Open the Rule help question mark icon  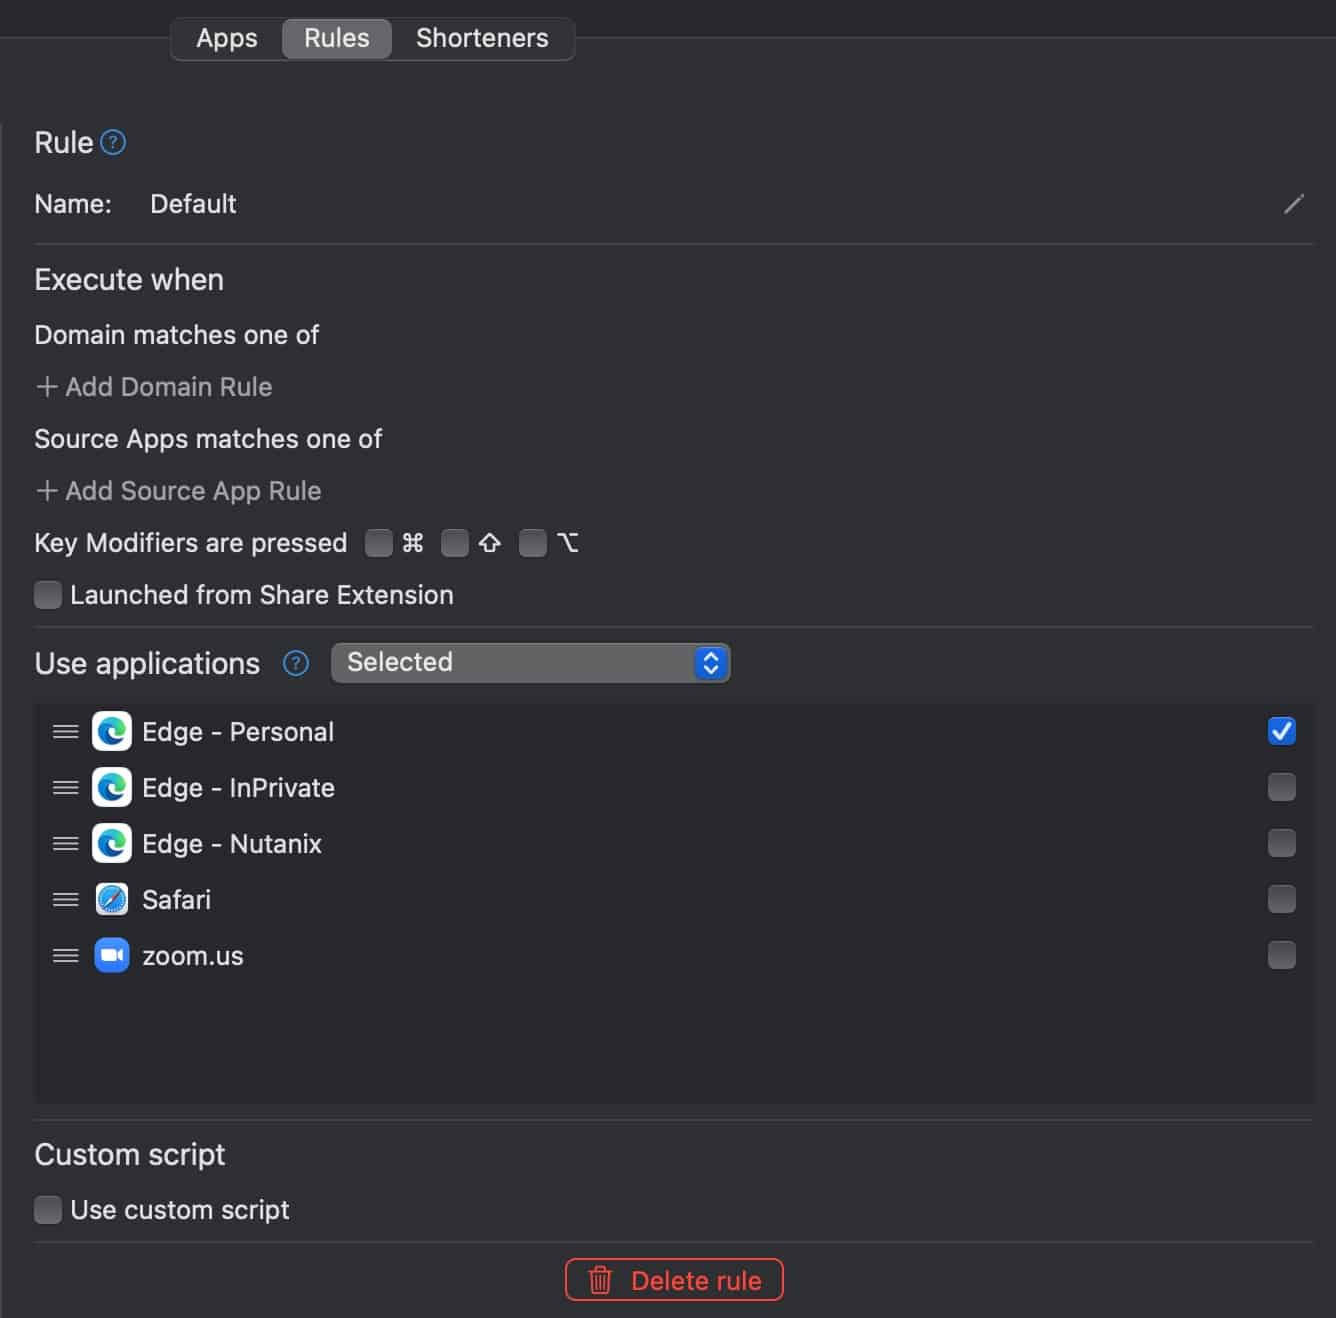pos(114,142)
